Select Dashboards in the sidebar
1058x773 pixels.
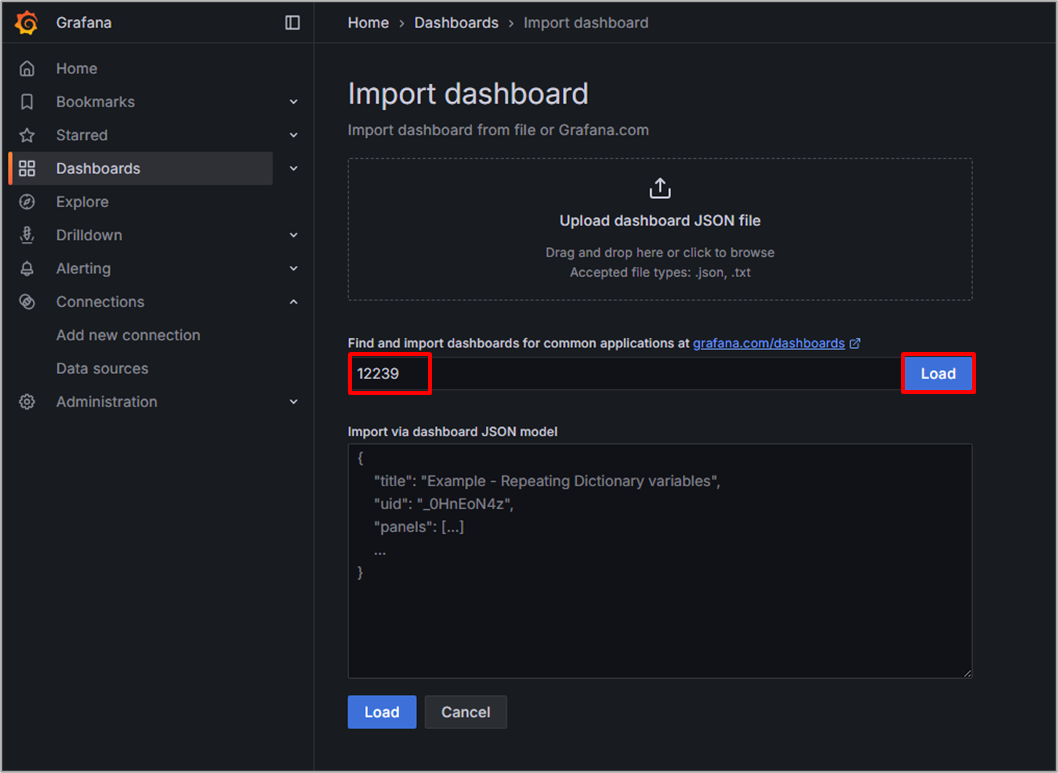[x=98, y=169]
